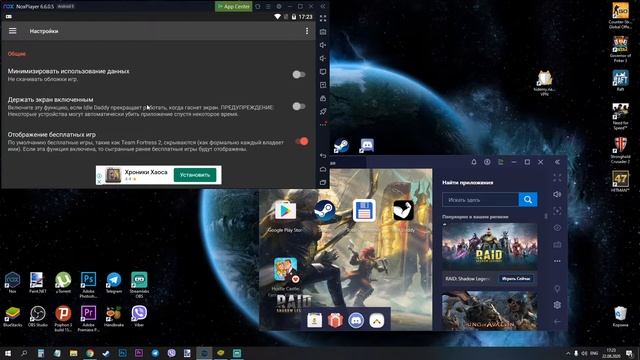Toggle BlueStacks eye icon in sidebar
The image size is (640, 360).
(557, 228)
